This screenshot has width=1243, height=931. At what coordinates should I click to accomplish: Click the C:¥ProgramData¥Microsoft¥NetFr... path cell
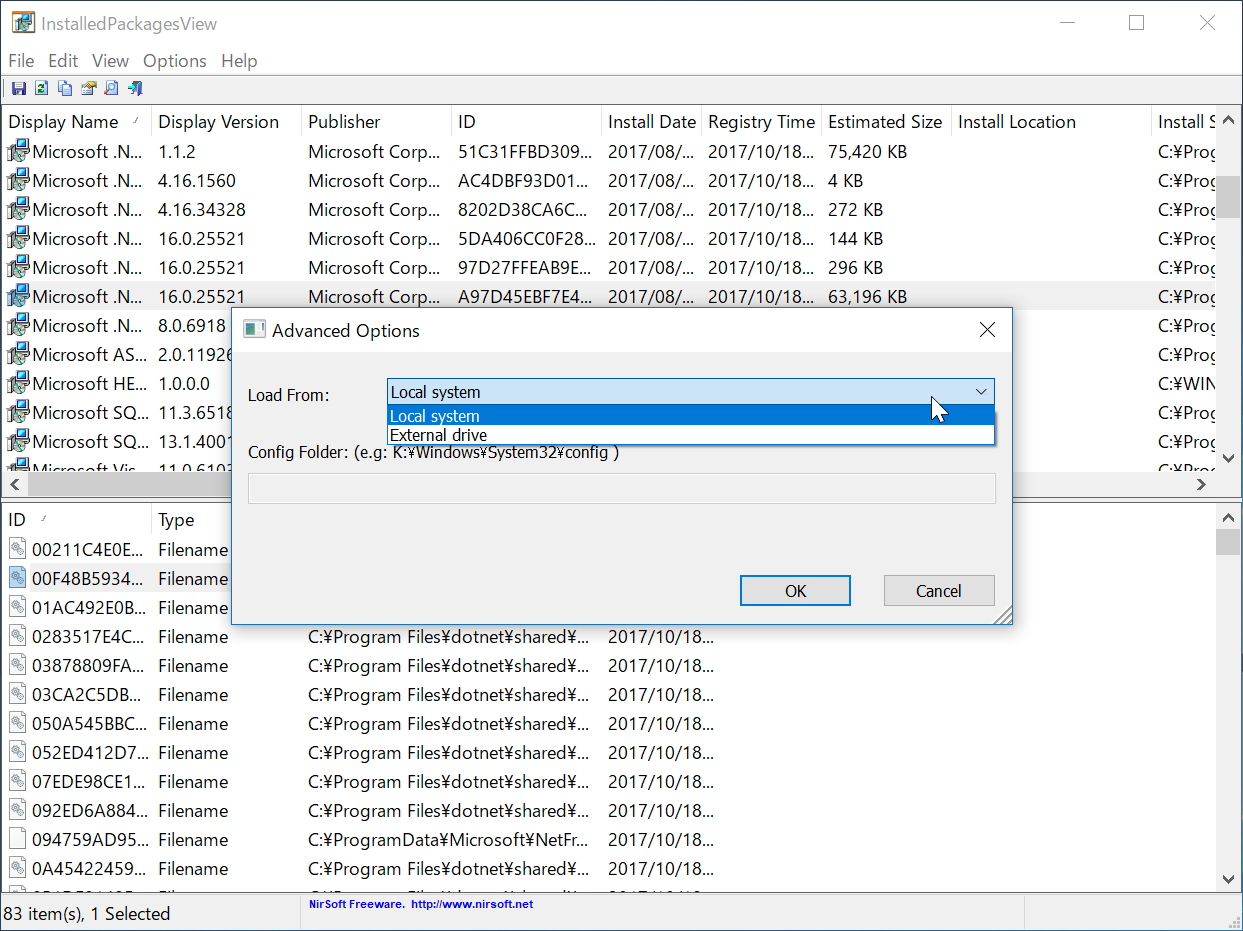[x=449, y=839]
